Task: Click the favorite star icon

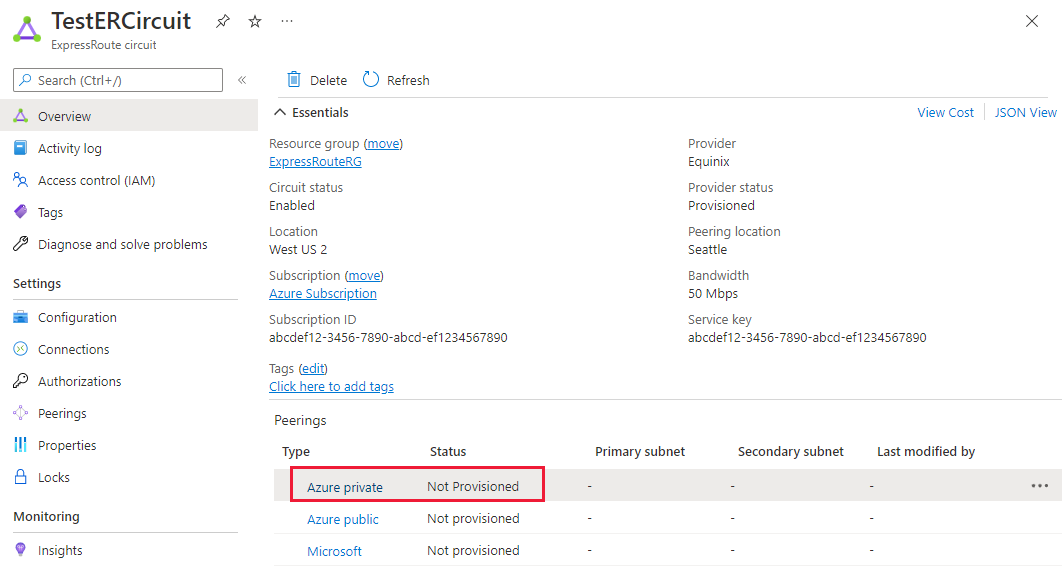Action: pyautogui.click(x=255, y=21)
